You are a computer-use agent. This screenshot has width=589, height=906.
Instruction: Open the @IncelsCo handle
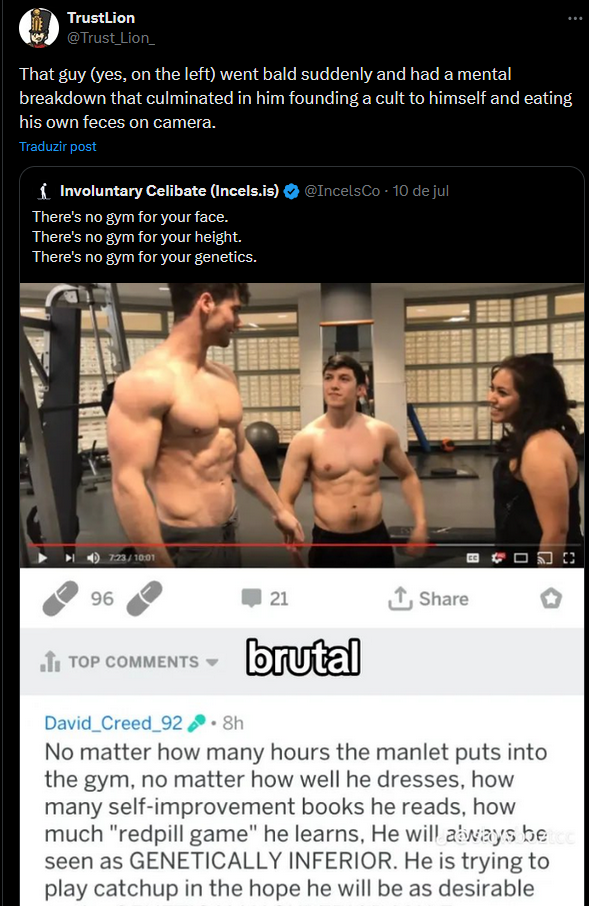(342, 191)
